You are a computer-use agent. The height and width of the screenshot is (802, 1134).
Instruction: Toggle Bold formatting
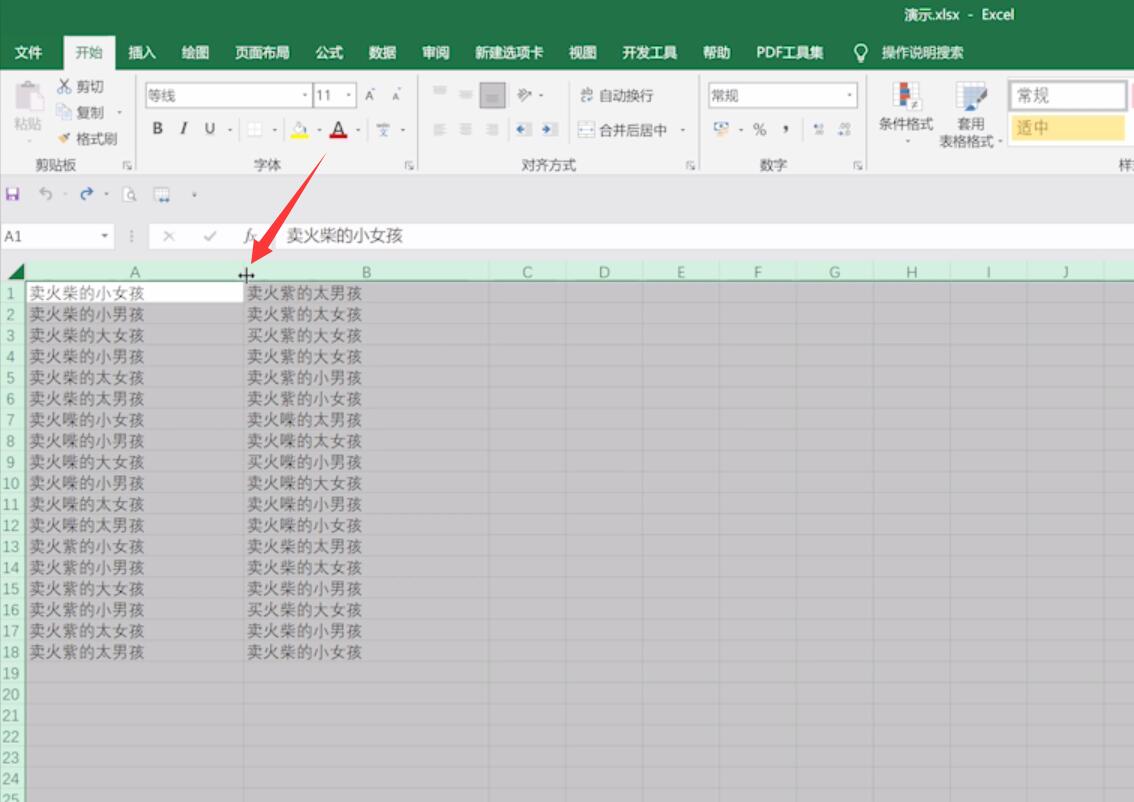[x=158, y=129]
